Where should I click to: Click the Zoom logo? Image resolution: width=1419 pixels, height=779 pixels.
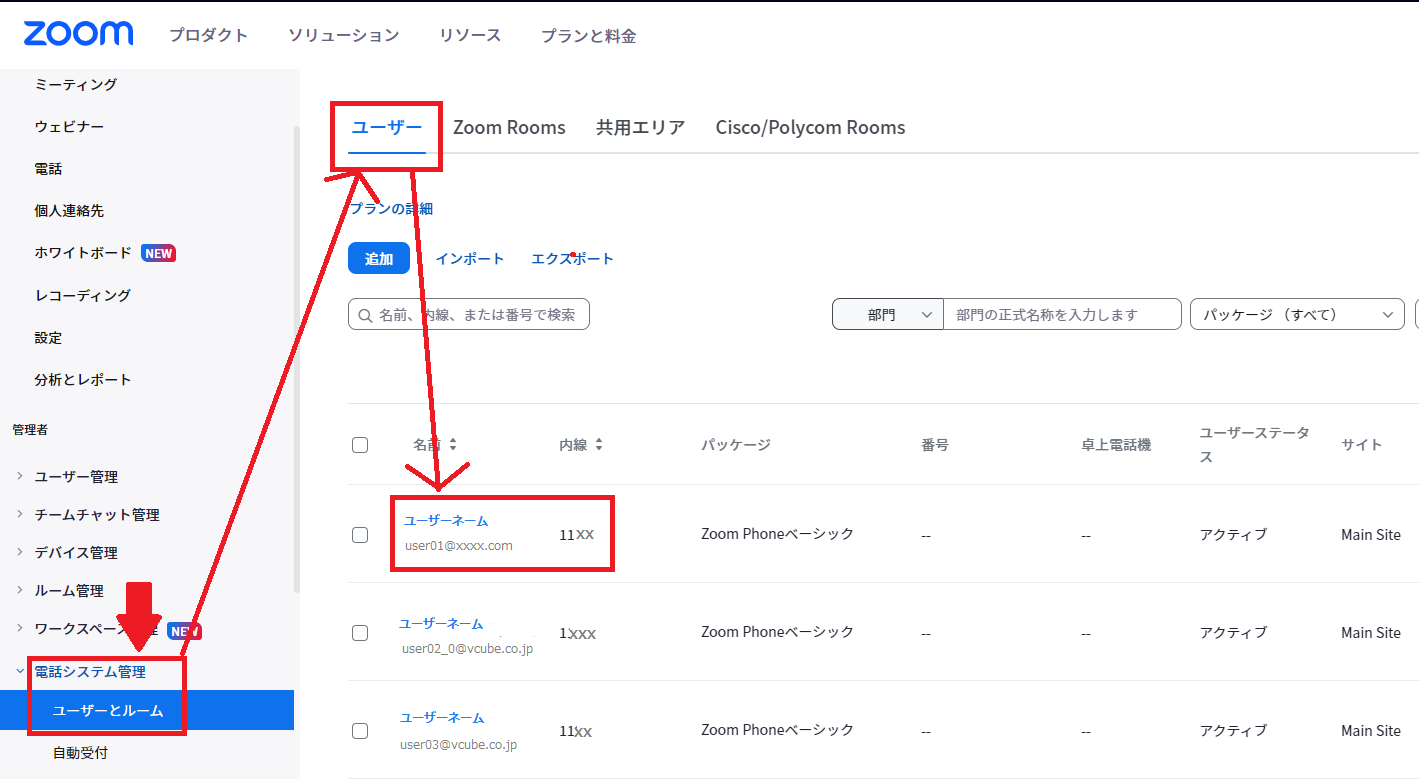[78, 34]
